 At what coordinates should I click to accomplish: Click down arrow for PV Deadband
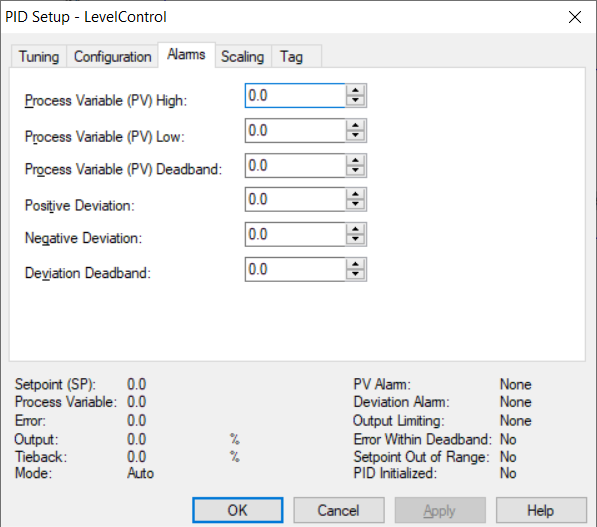point(356,171)
